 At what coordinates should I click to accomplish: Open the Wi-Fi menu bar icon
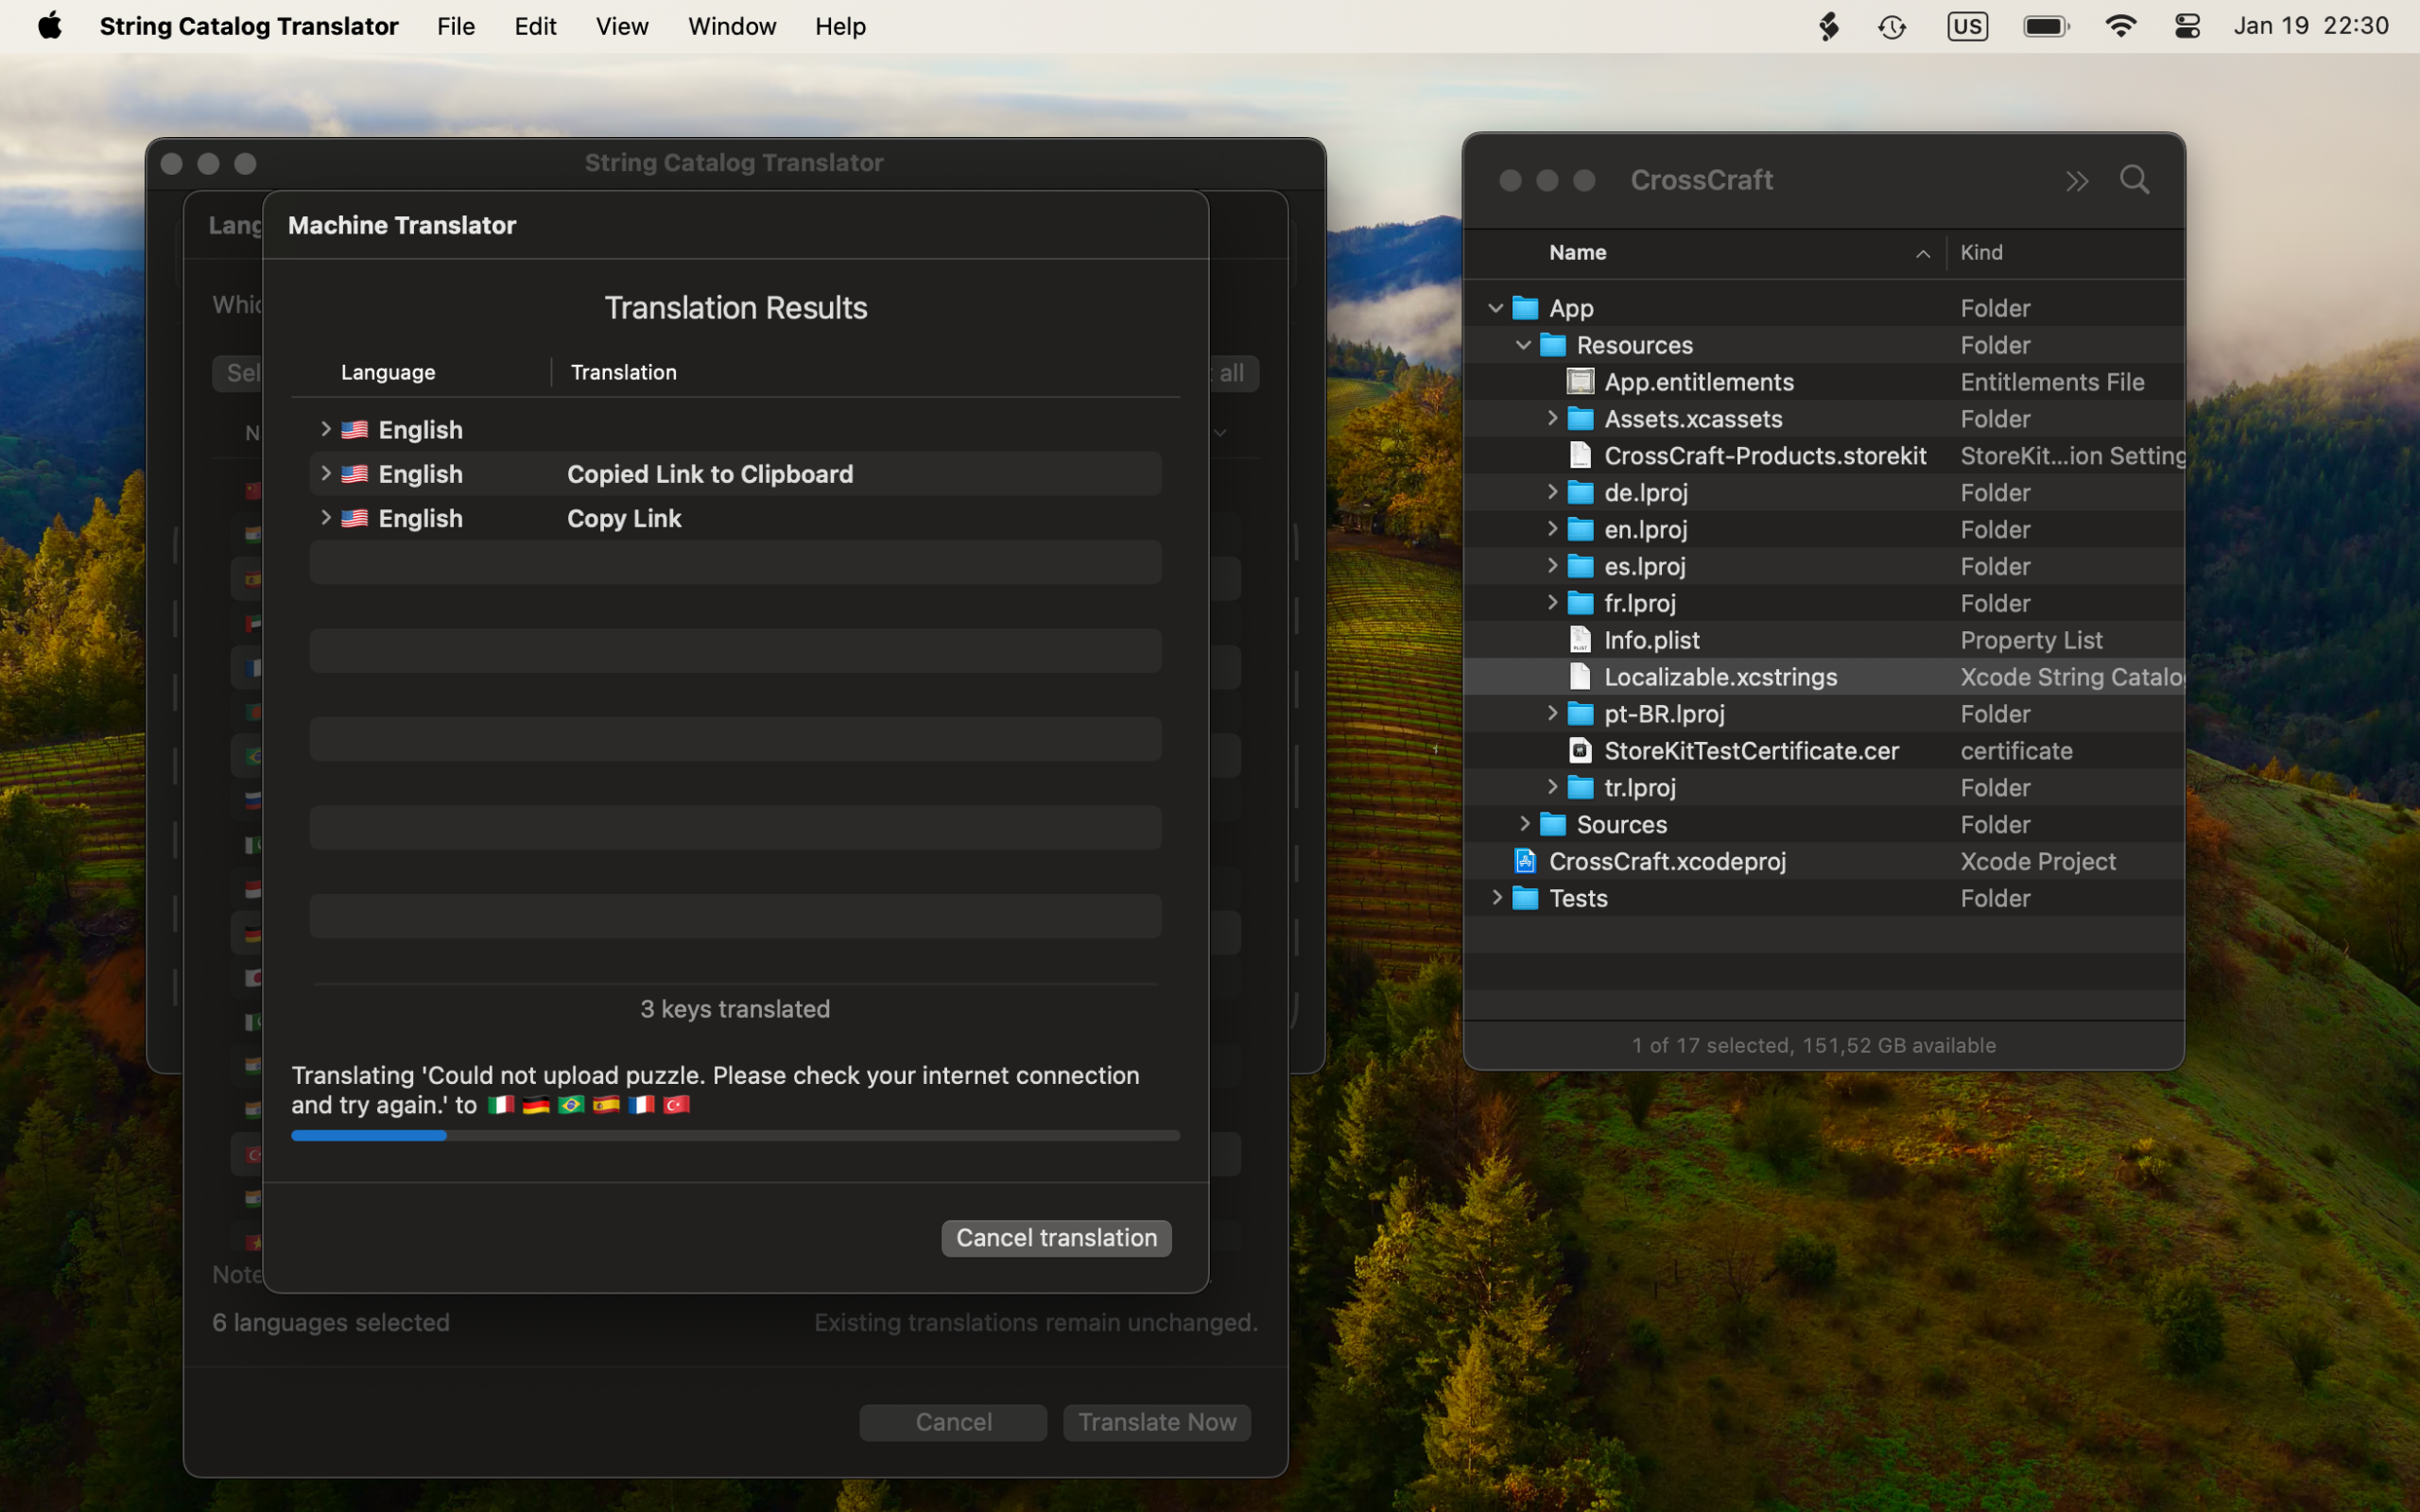(2120, 27)
